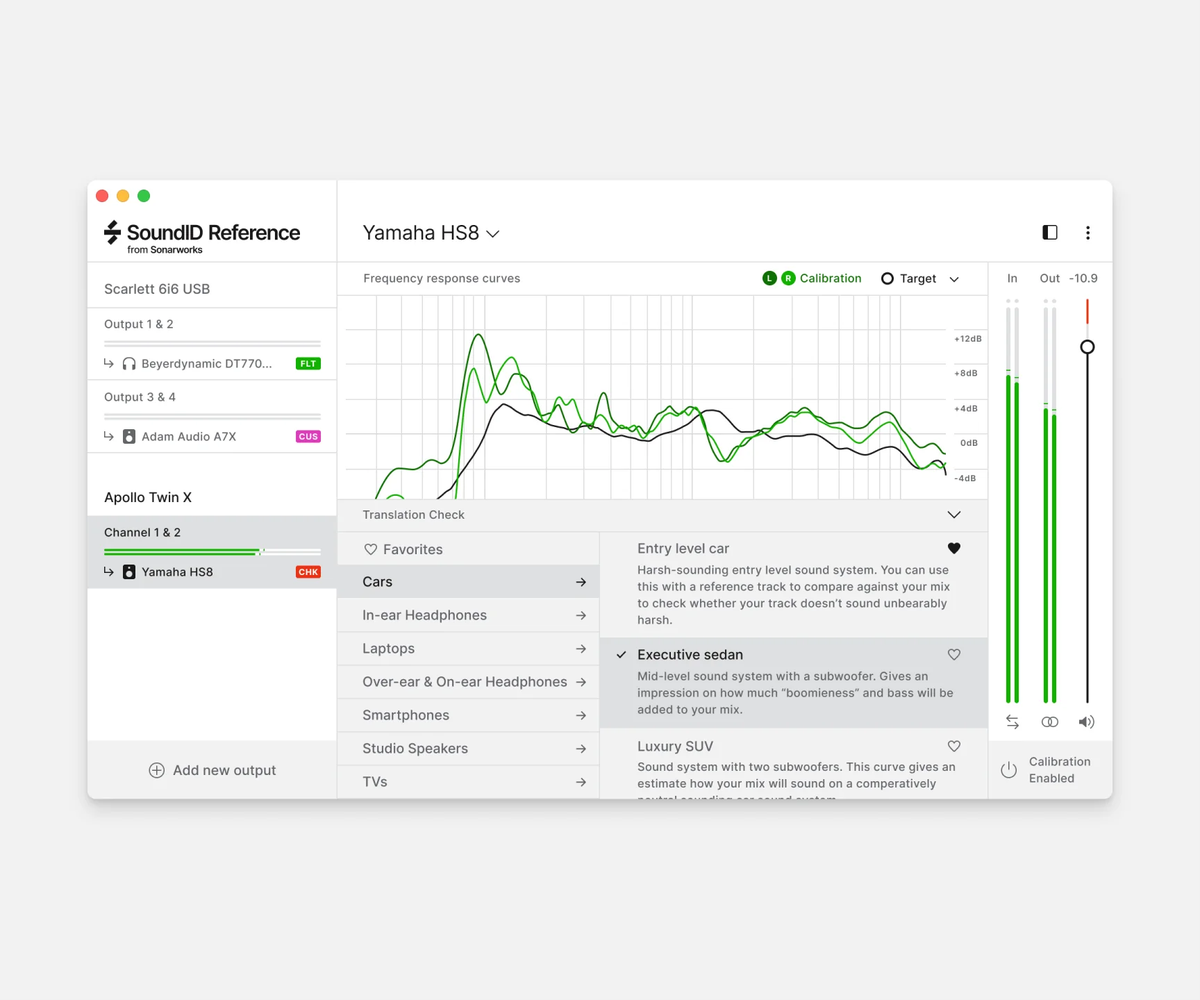Click the mono listening overlapping circles icon
Screen dimensions: 1200x1000
coord(1049,722)
